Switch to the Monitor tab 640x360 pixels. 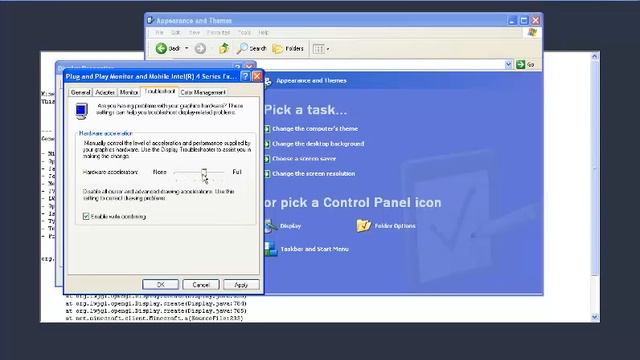[x=129, y=93]
